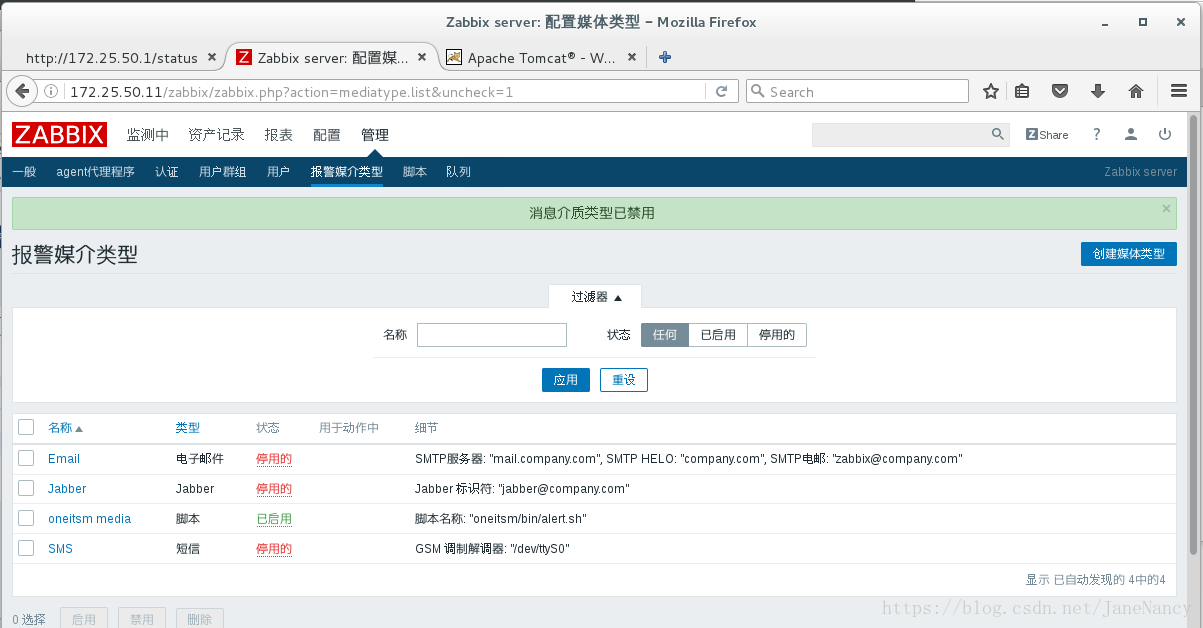Viewport: 1203px width, 628px height.
Task: Click the 重设 filter button
Action: click(624, 380)
